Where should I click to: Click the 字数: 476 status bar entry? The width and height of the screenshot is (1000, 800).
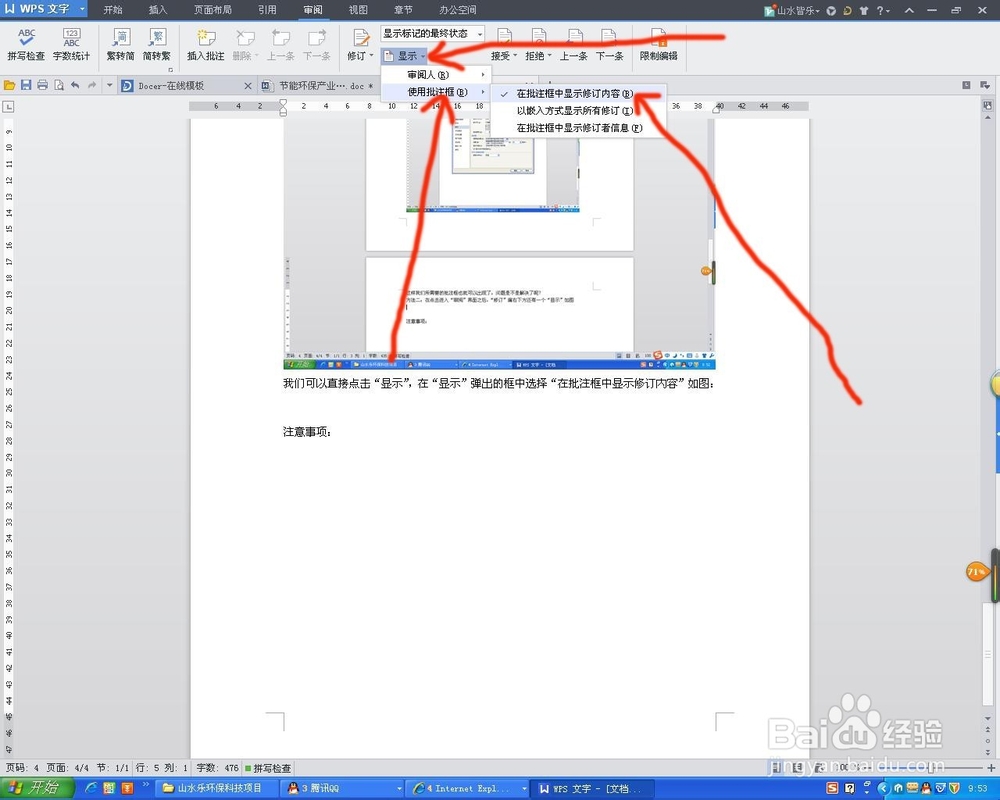click(217, 768)
